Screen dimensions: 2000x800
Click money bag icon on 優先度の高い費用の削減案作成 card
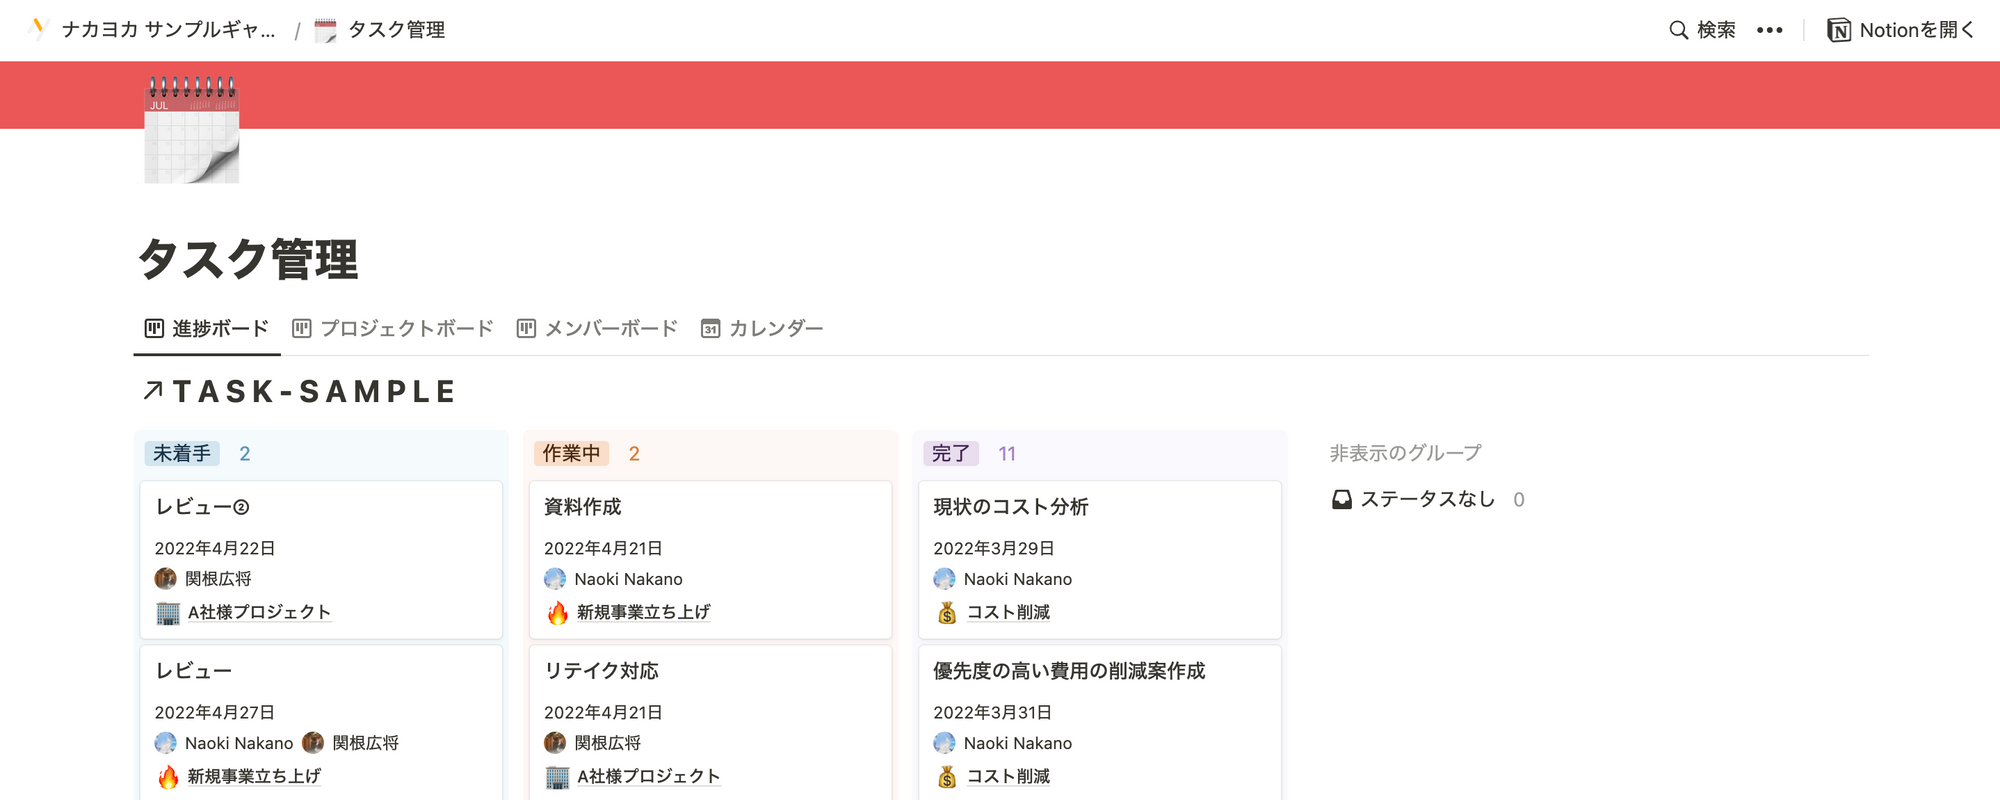(947, 776)
